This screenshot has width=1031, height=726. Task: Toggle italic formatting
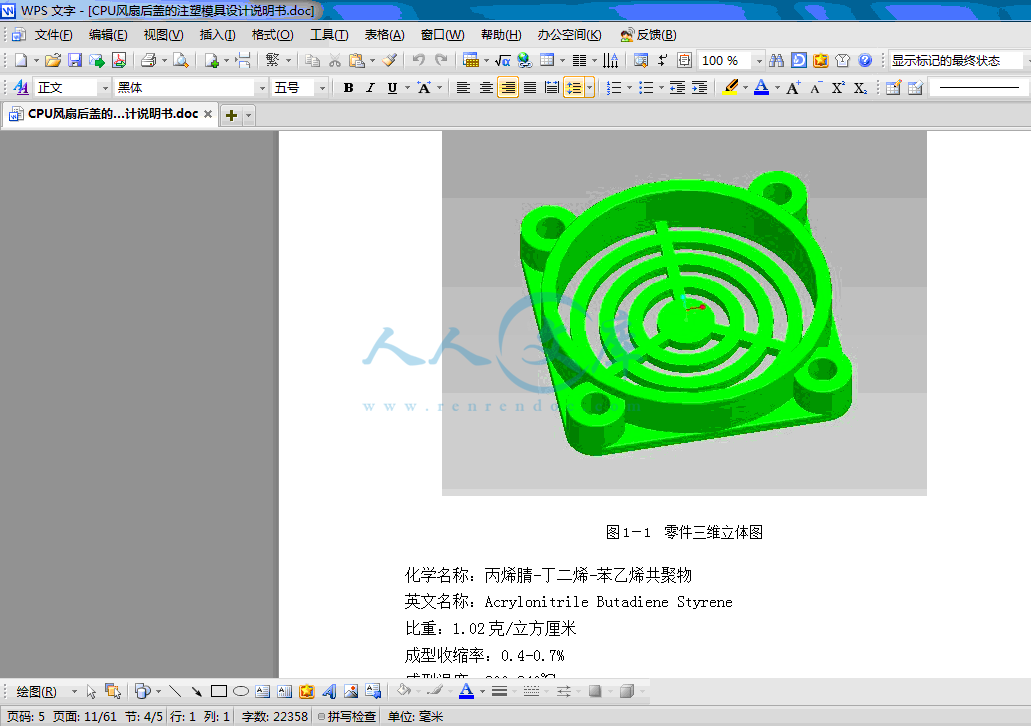(370, 87)
